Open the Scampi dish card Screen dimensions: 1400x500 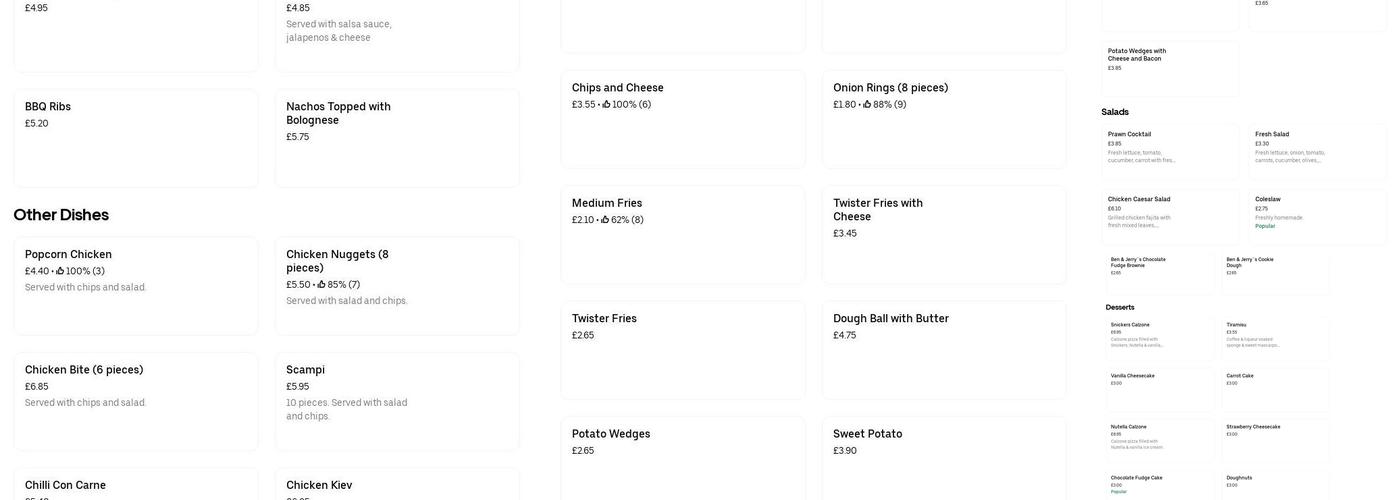397,401
